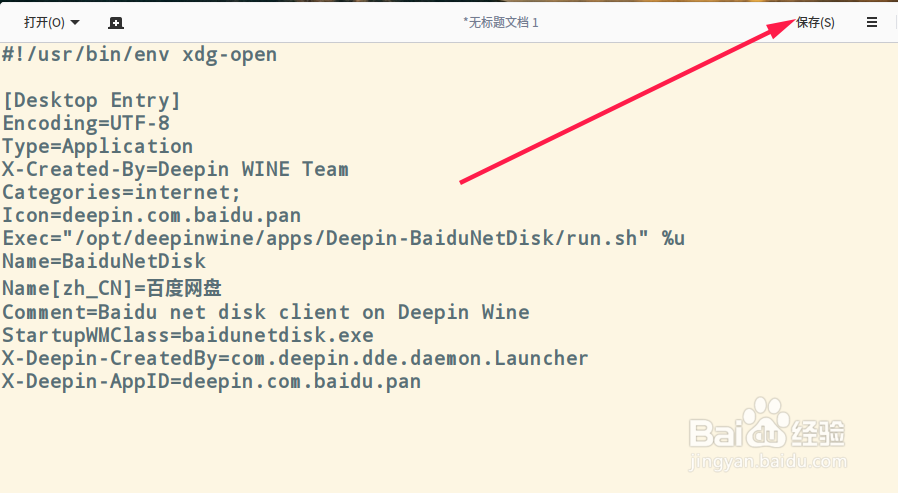This screenshot has width=898, height=493.
Task: Click the Comment=Baidu net disk client line
Action: click(x=266, y=313)
